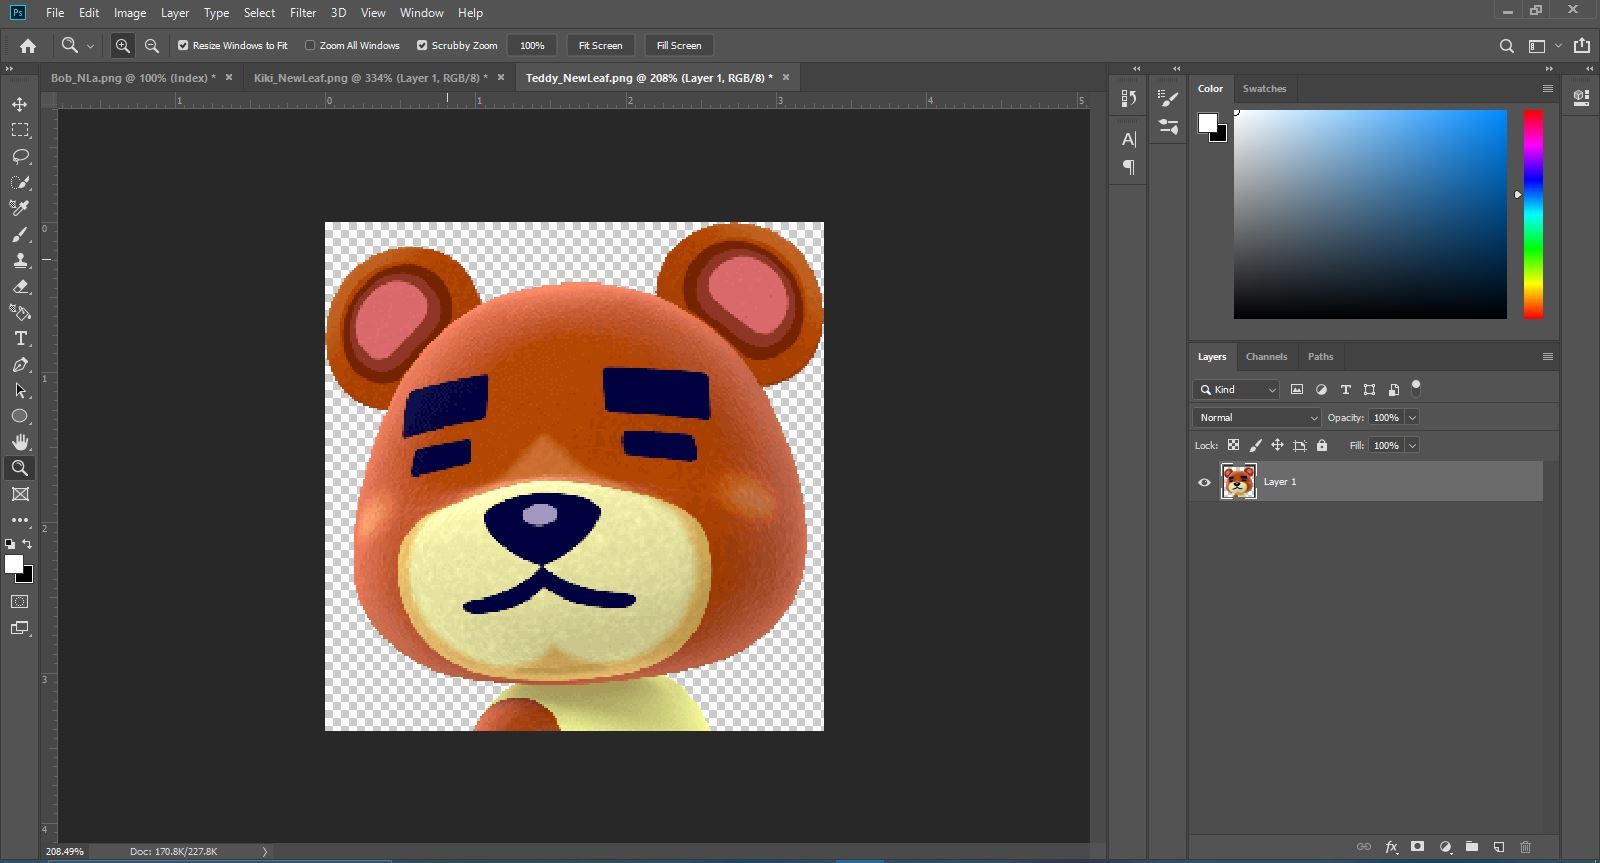Open the Edit Toolbar three-dots menu
This screenshot has width=1600, height=863.
pos(20,520)
